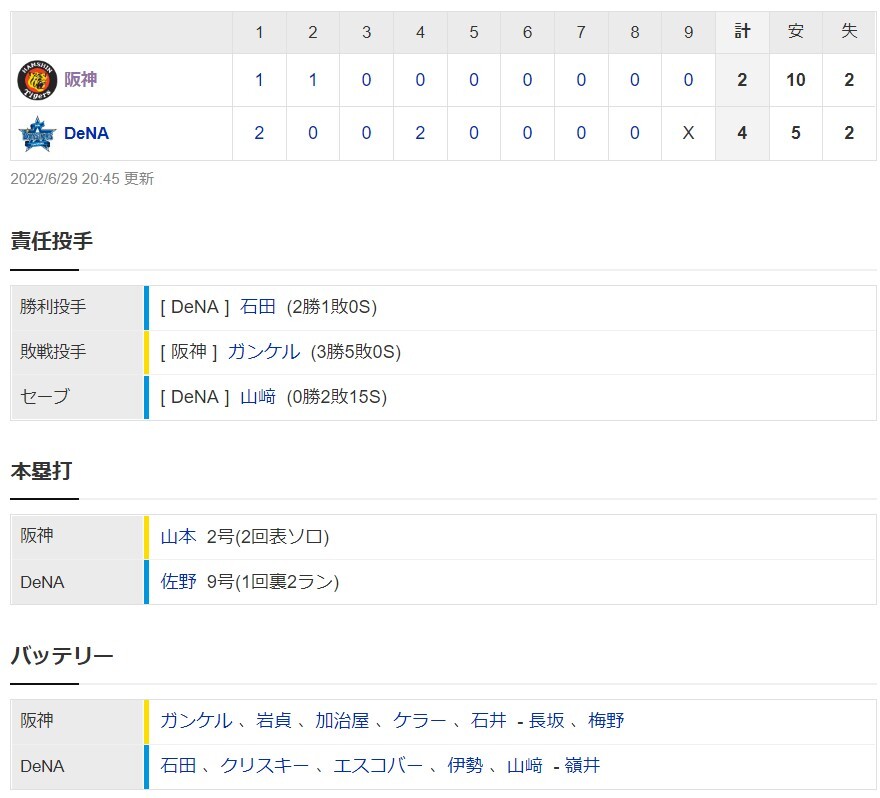Viewport: 880px width, 798px height.
Task: Open losing pitcher ガンケル's profile
Action: 263,352
